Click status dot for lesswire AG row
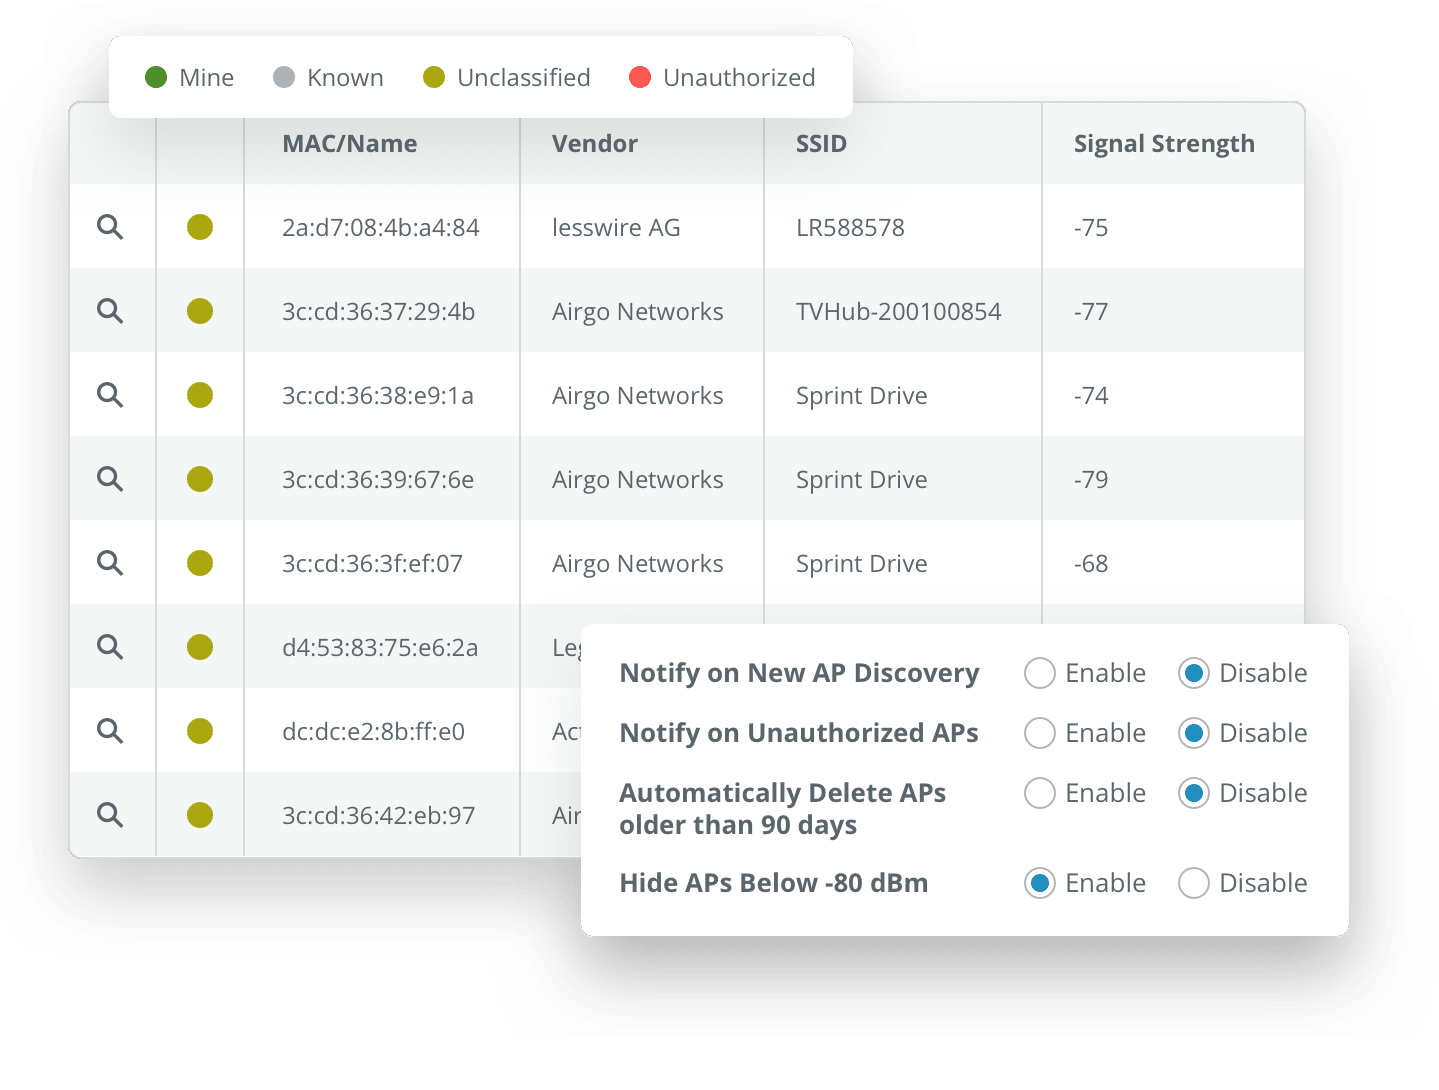This screenshot has width=1439, height=1090. click(200, 227)
